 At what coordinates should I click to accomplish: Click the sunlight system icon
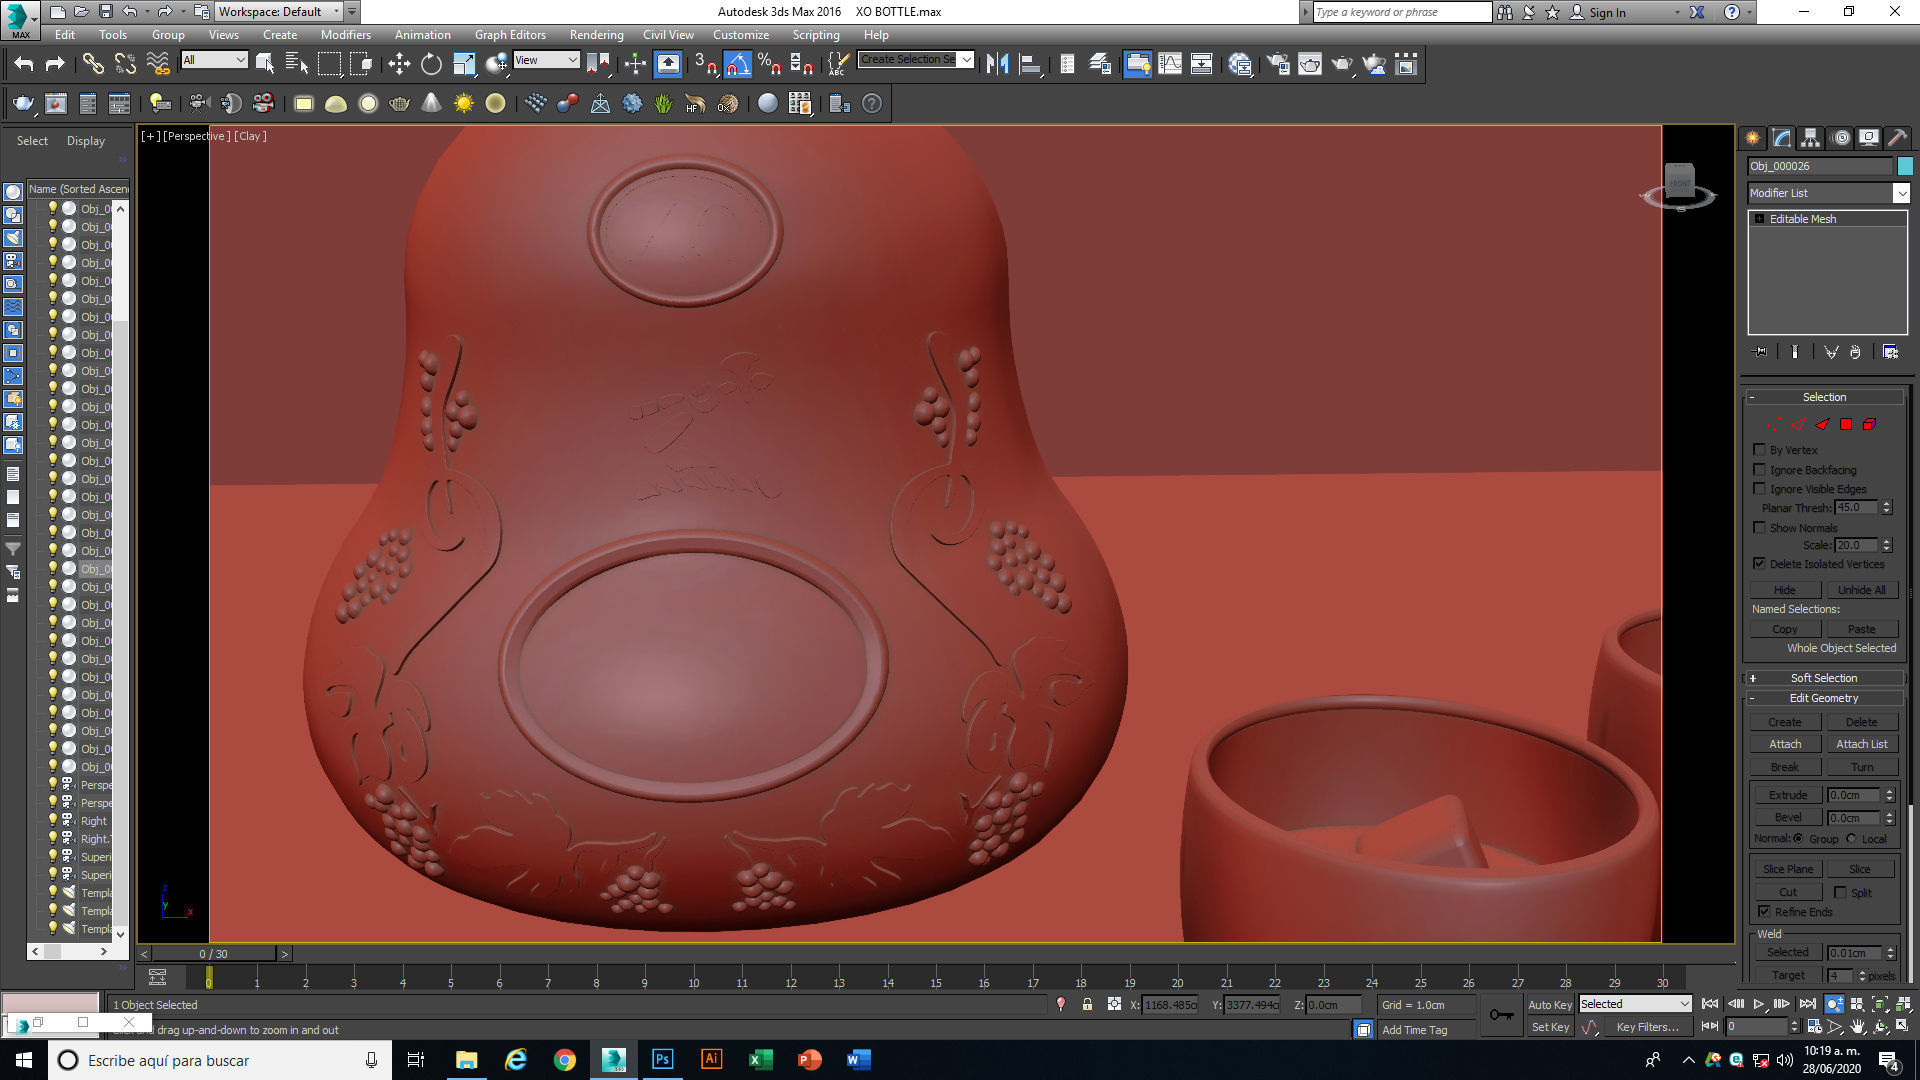point(464,103)
